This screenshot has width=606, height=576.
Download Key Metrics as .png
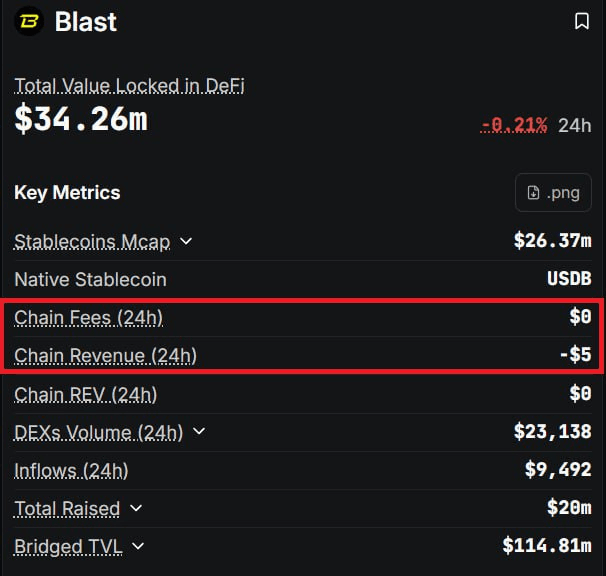(553, 193)
